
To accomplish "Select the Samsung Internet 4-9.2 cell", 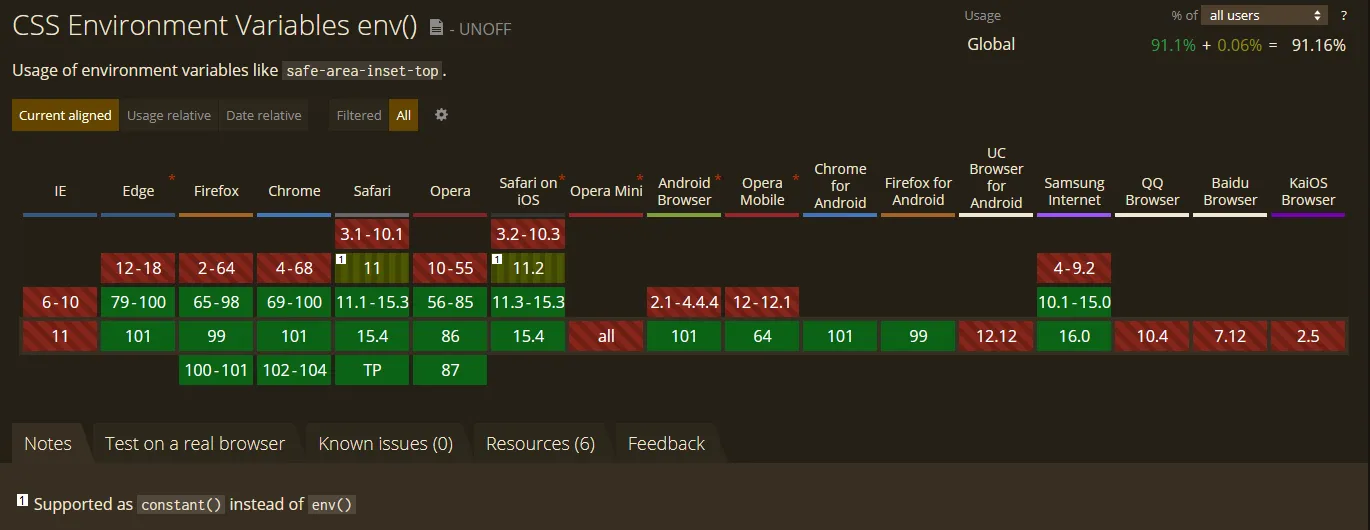I will click(1074, 268).
